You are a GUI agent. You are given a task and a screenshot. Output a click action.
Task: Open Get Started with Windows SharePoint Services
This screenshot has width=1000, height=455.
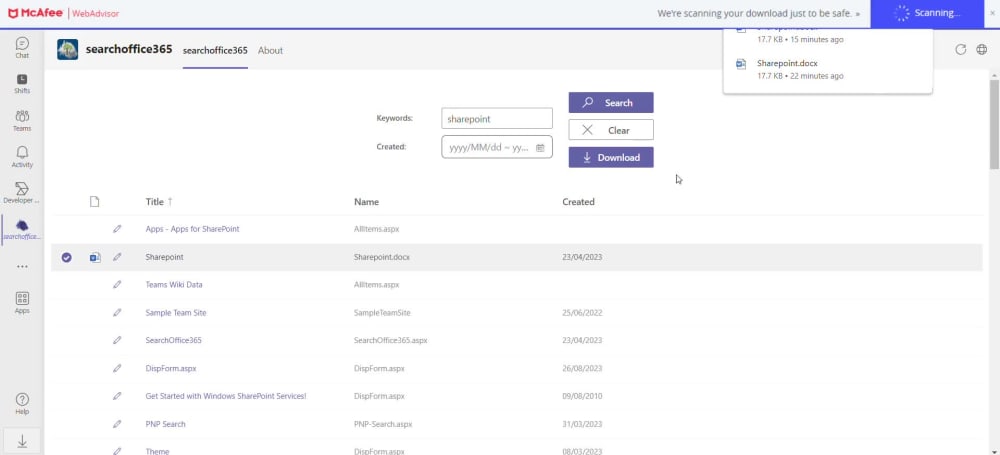pyautogui.click(x=226, y=396)
